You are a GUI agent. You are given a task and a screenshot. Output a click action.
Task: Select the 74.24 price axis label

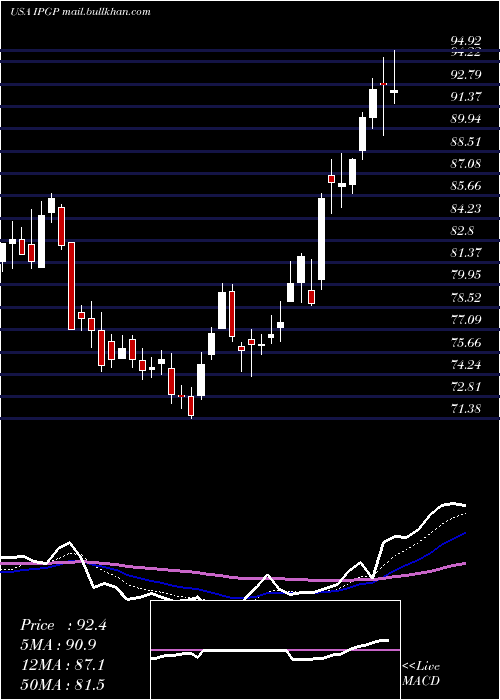466,365
